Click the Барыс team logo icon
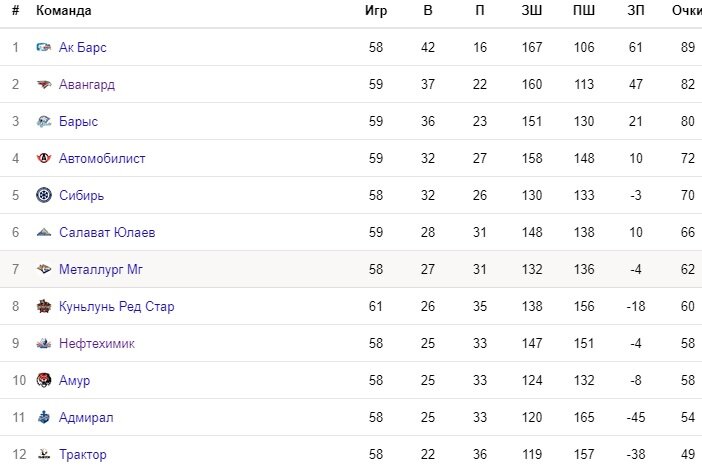Image resolution: width=702 pixels, height=468 pixels. 43,121
